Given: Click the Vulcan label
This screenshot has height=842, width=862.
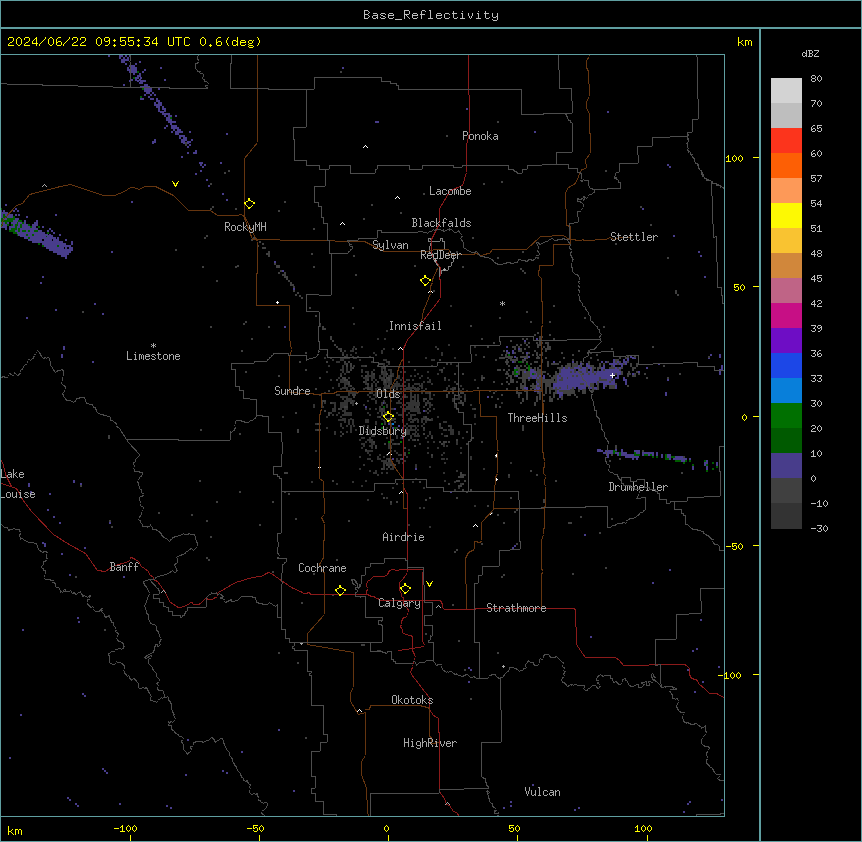Looking at the screenshot, I should [x=543, y=792].
